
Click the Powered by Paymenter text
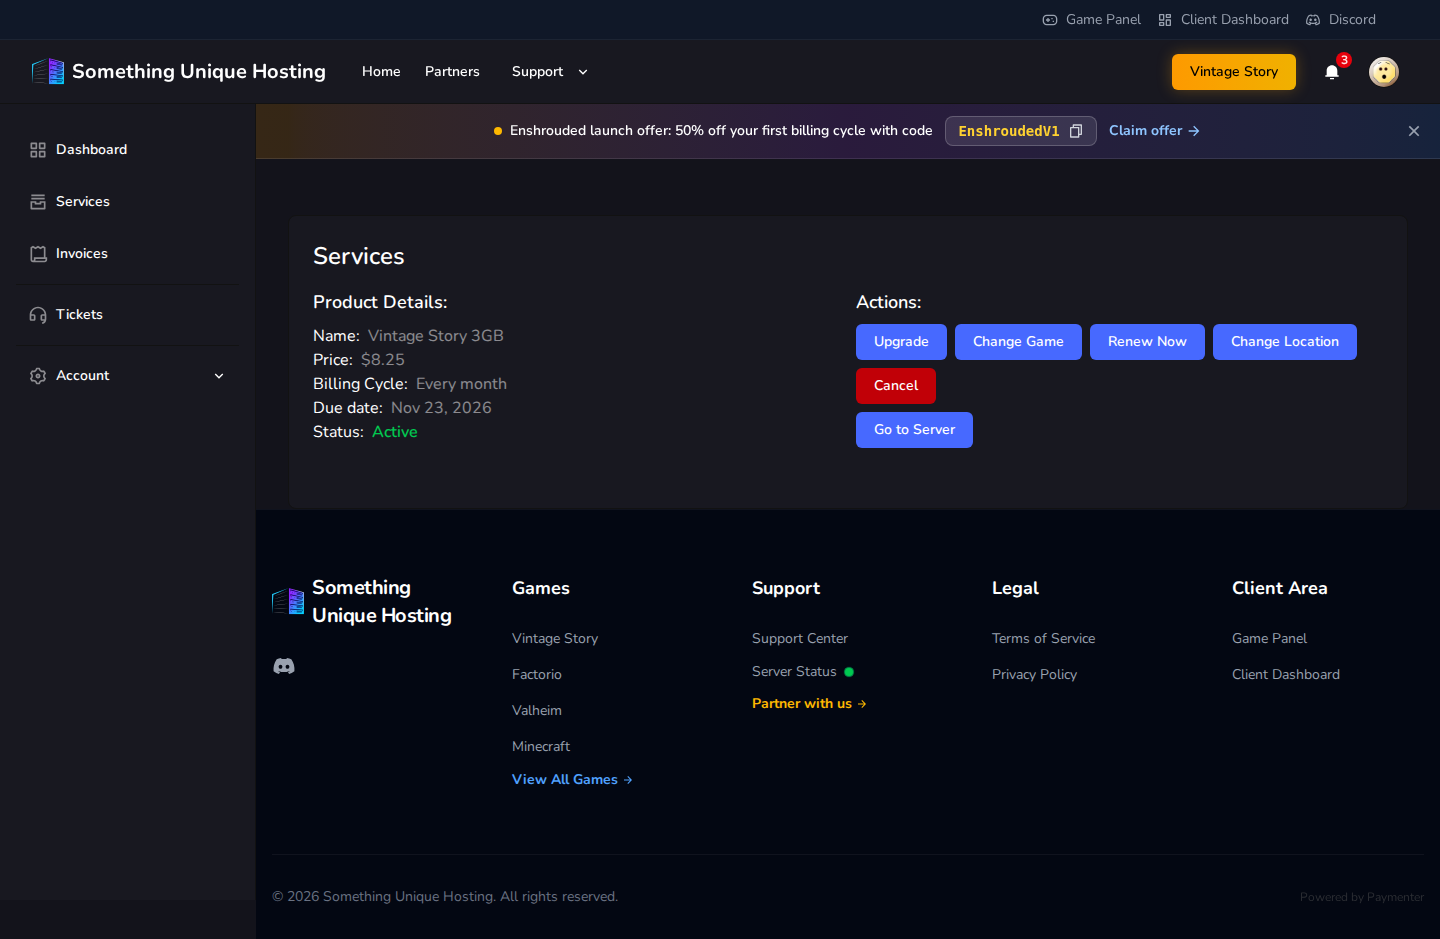[1362, 897]
